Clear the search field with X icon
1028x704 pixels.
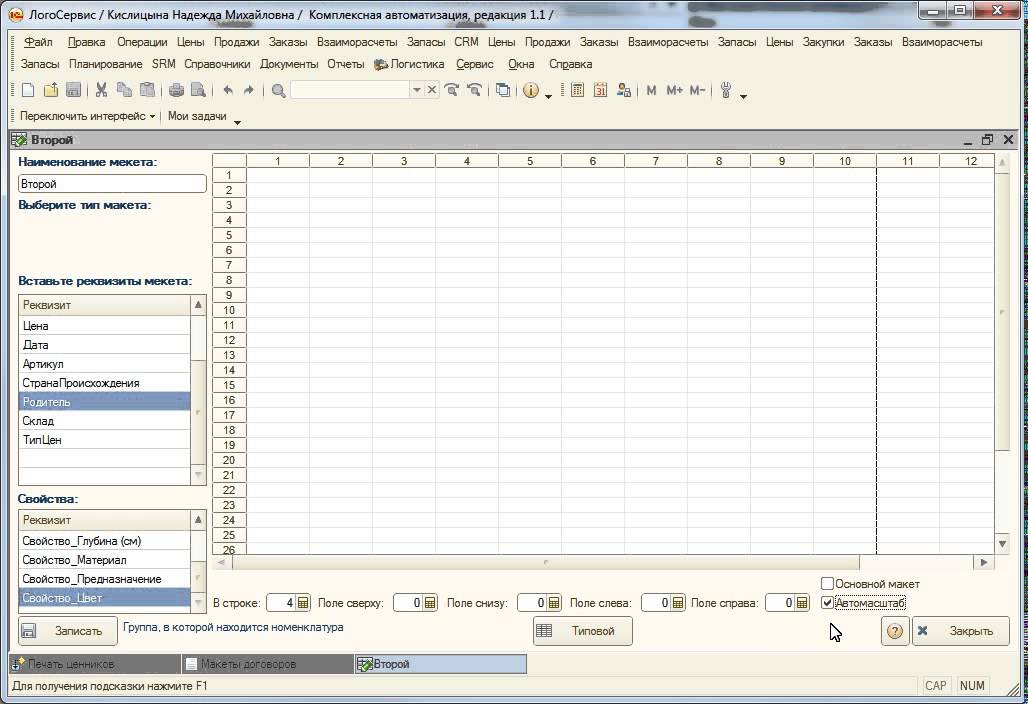[x=432, y=90]
